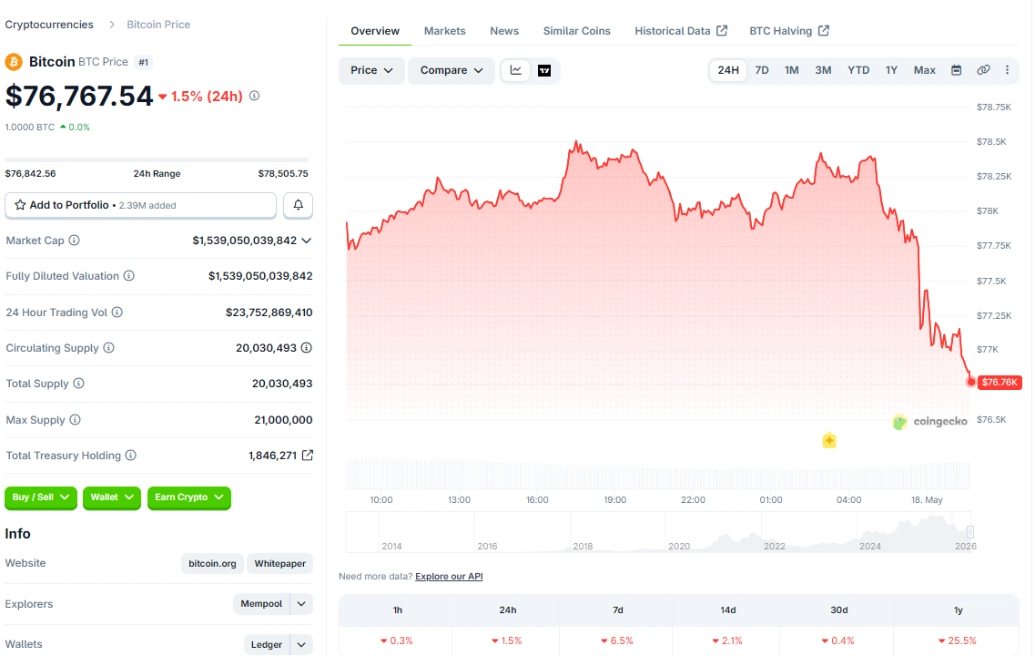Open the News tab
This screenshot has width=1035, height=656.
504,31
